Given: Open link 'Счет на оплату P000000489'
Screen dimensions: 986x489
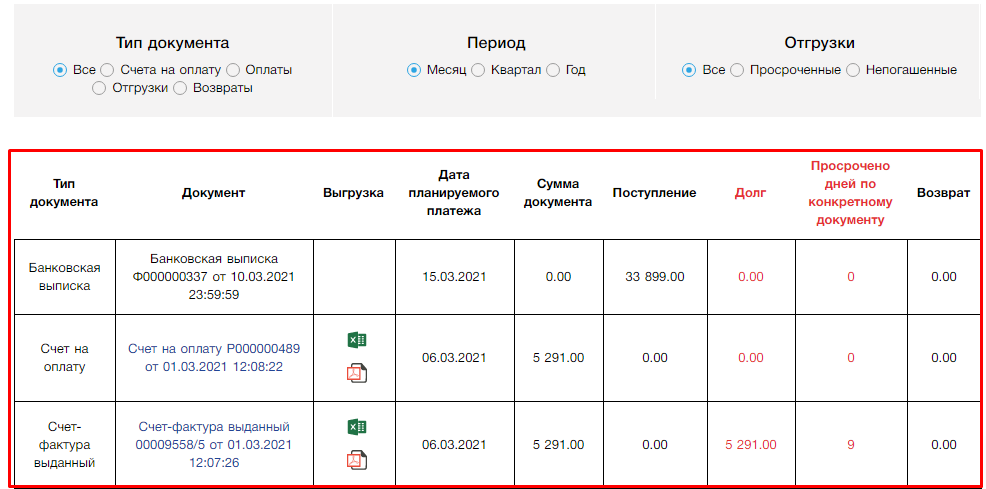Looking at the screenshot, I should click(x=214, y=357).
